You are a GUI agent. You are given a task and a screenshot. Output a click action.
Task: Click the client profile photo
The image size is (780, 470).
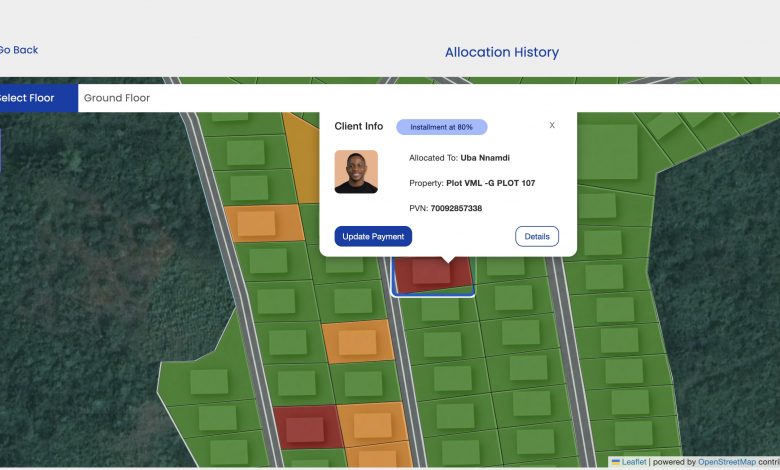(x=356, y=172)
